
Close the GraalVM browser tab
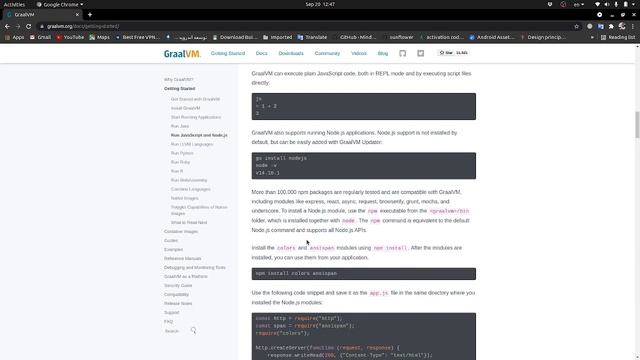(x=77, y=15)
